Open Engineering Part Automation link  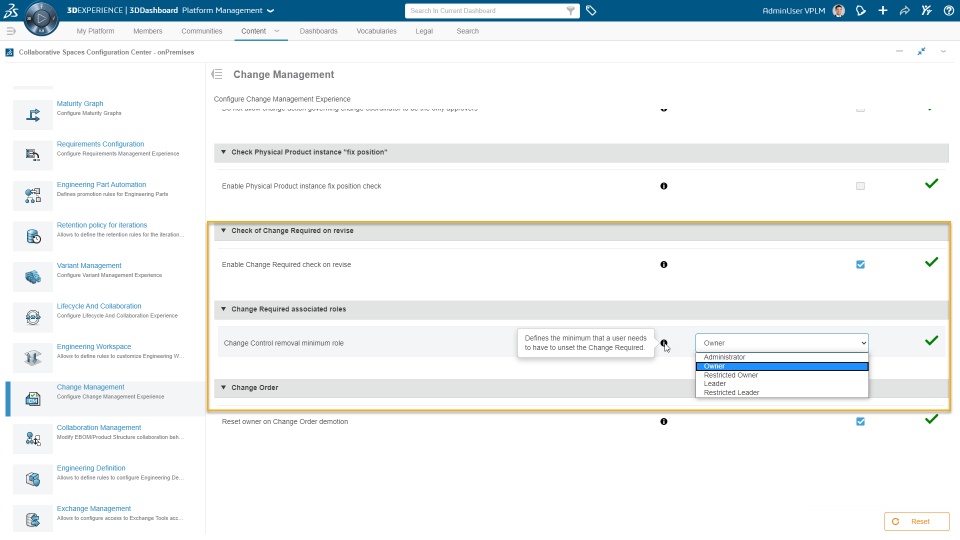(101, 184)
